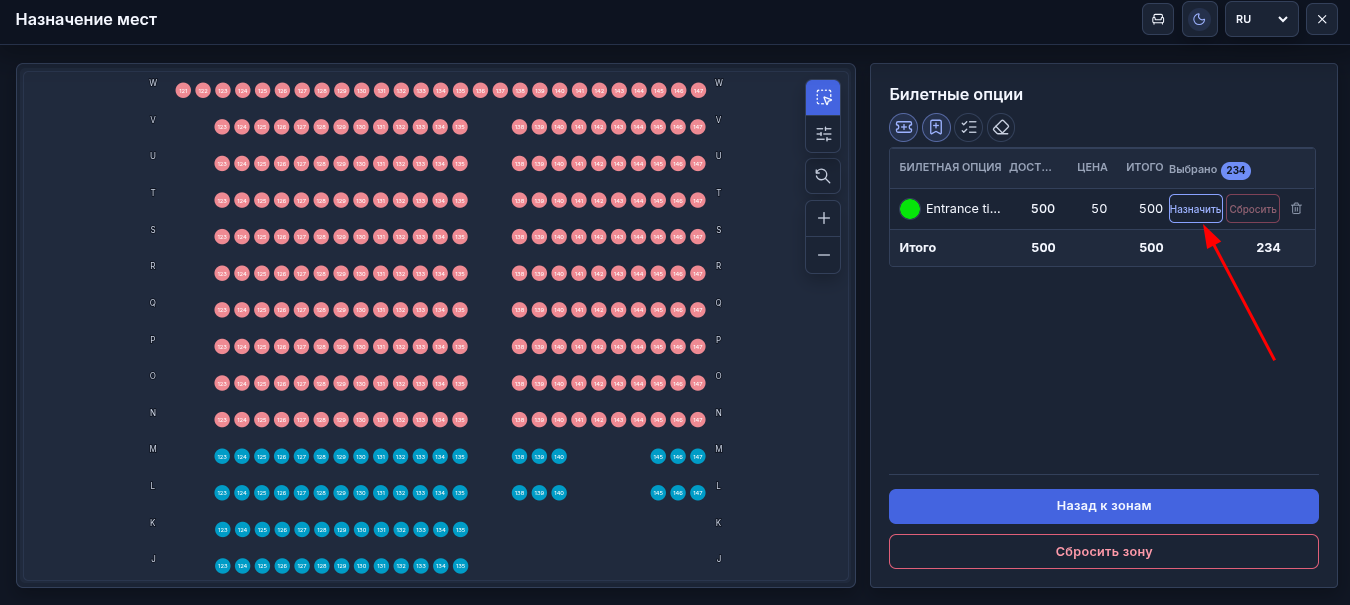
Task: Click Назад к зонам button
Action: (1104, 506)
